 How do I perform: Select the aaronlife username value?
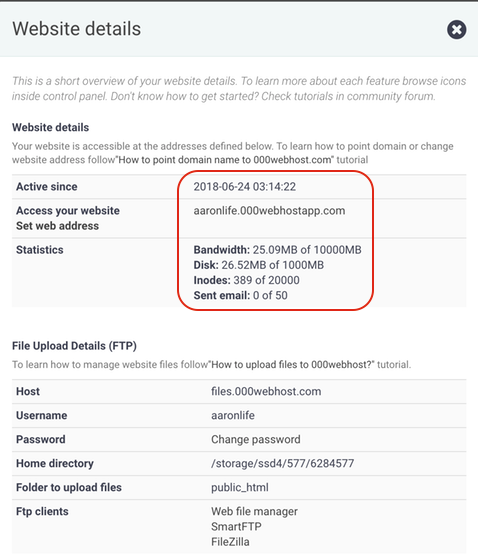(x=233, y=416)
